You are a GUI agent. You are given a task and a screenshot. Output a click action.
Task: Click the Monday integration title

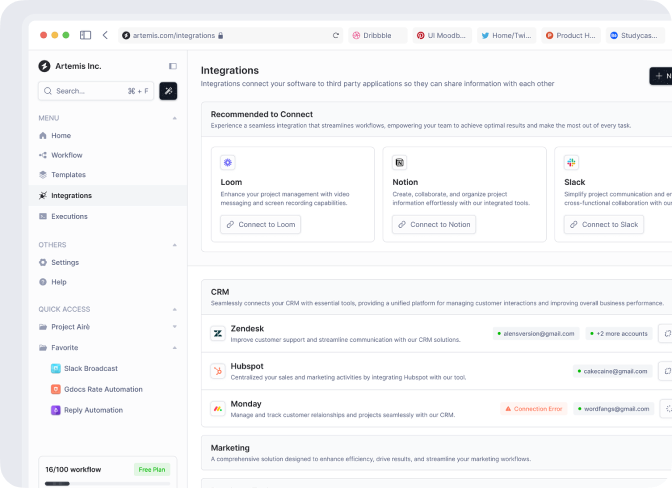(x=246, y=404)
